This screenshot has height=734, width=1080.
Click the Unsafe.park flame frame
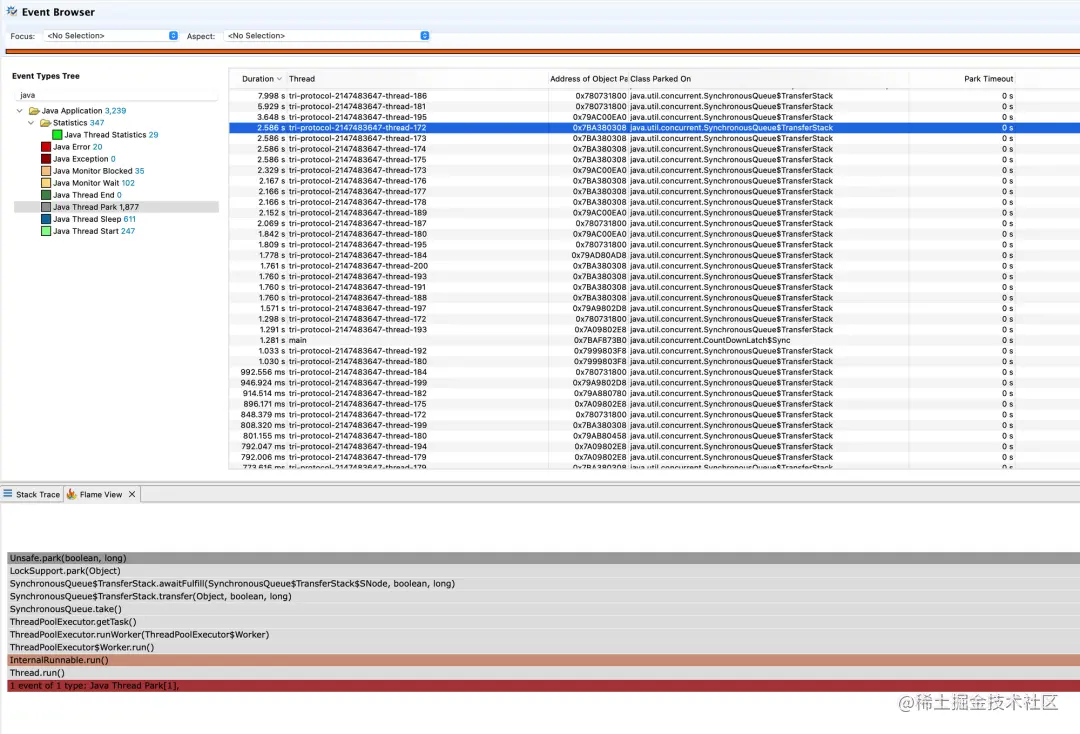(x=543, y=558)
